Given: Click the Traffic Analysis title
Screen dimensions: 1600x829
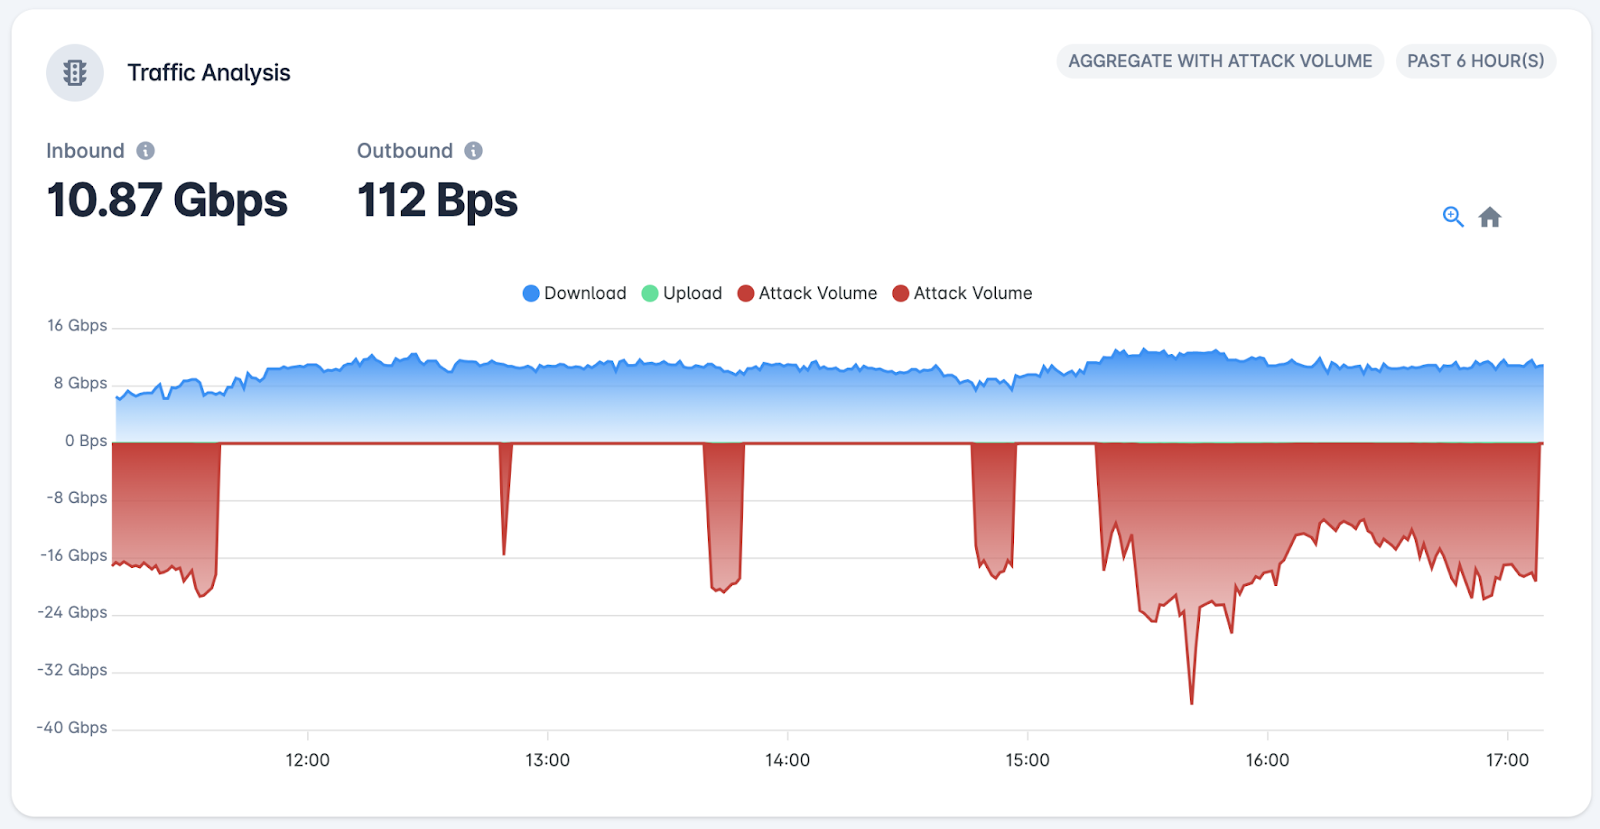Looking at the screenshot, I should (209, 73).
